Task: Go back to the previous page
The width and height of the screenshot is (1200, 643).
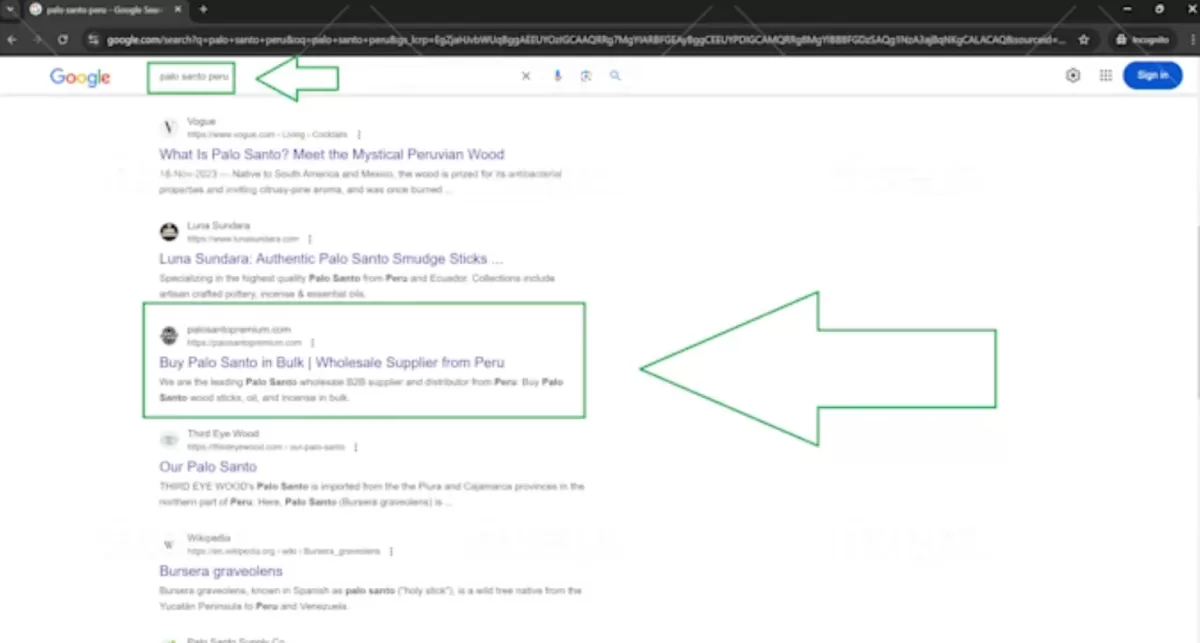Action: 13,39
